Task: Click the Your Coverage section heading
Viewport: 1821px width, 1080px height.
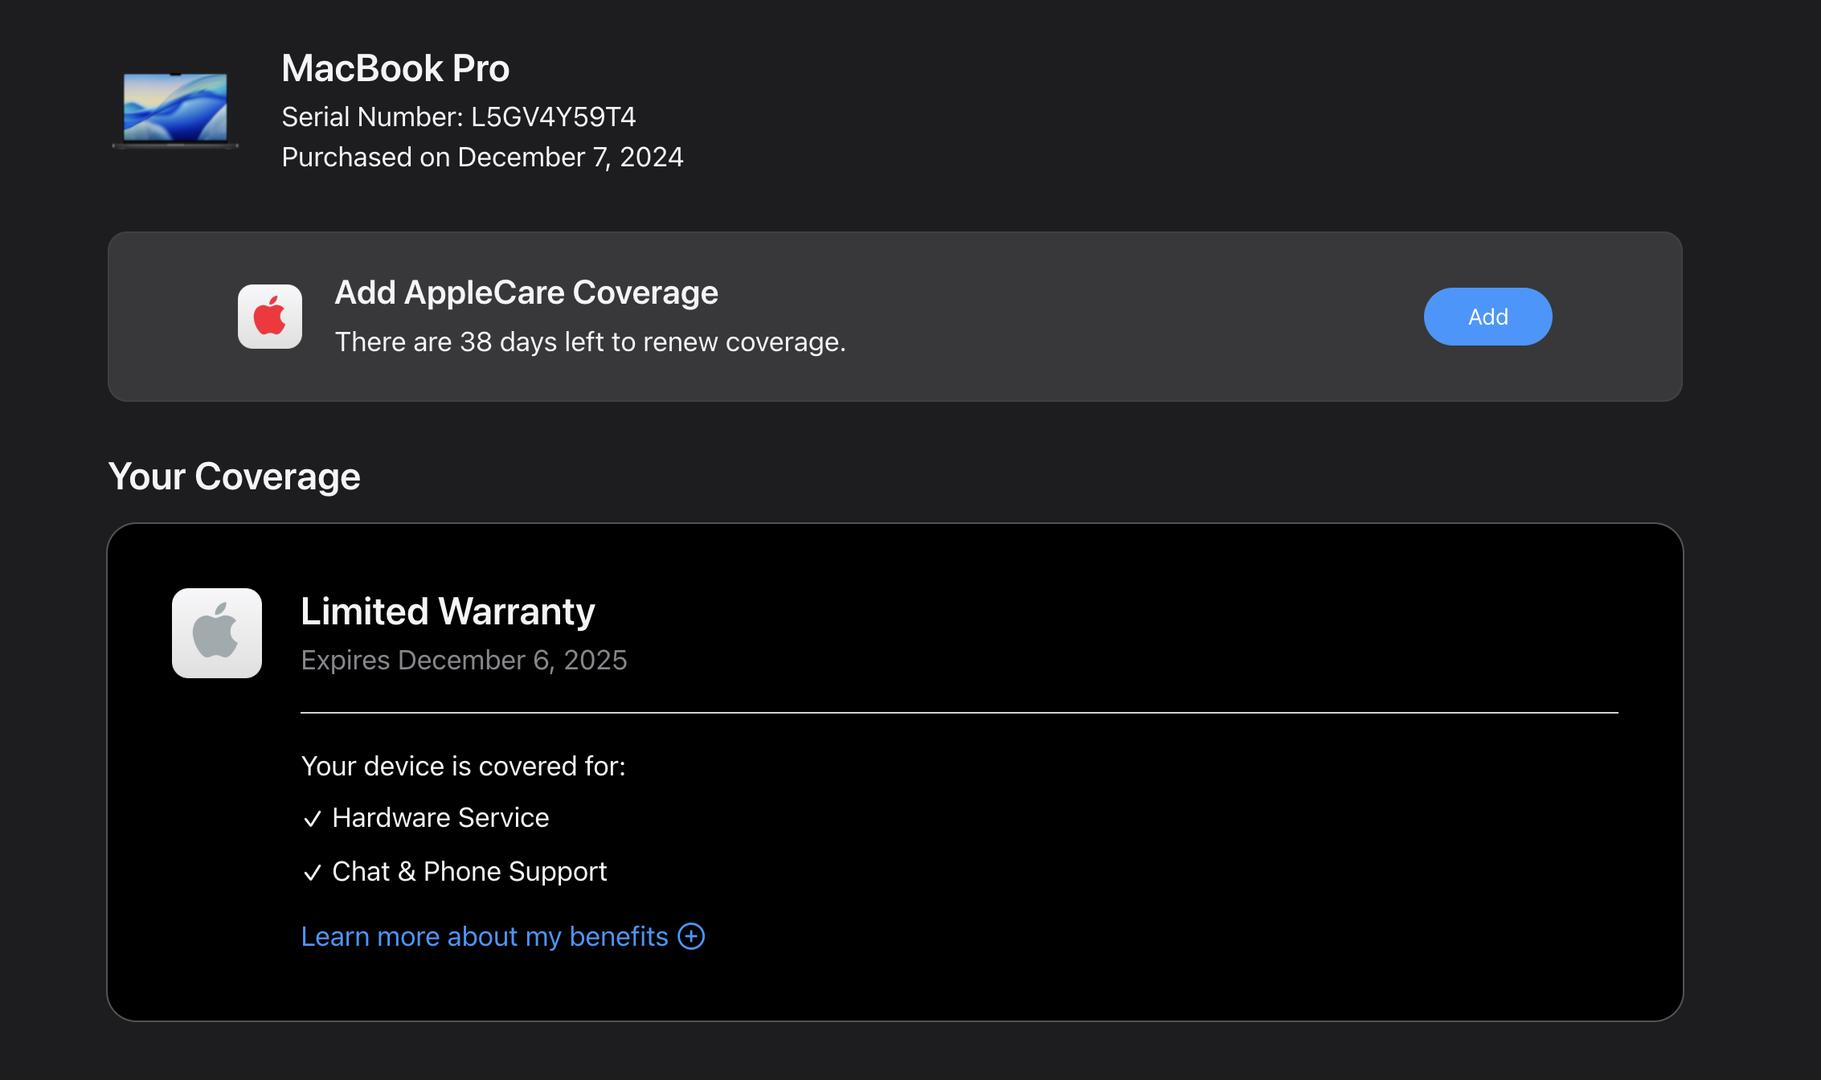Action: 234,476
